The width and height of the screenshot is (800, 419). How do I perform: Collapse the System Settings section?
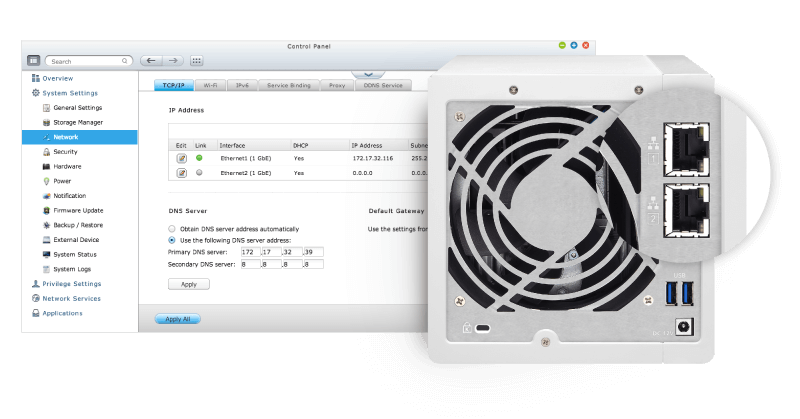pyautogui.click(x=69, y=93)
